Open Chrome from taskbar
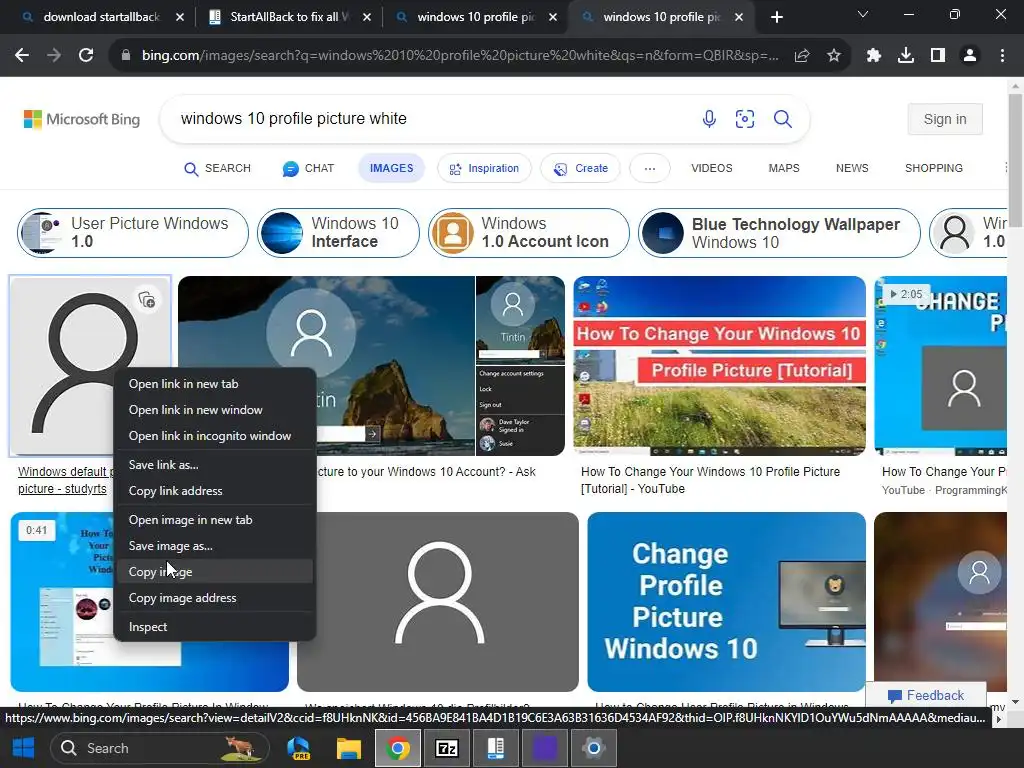This screenshot has width=1024, height=768. point(397,748)
